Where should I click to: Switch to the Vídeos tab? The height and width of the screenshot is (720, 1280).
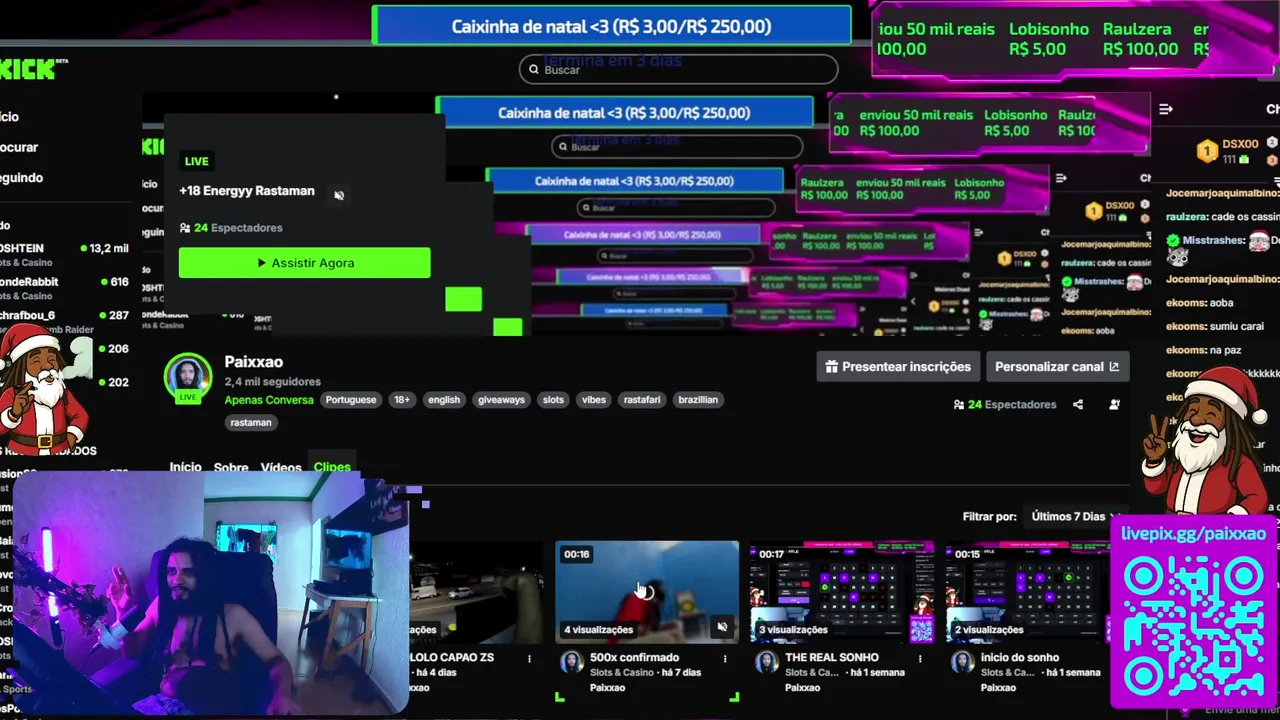tap(281, 467)
